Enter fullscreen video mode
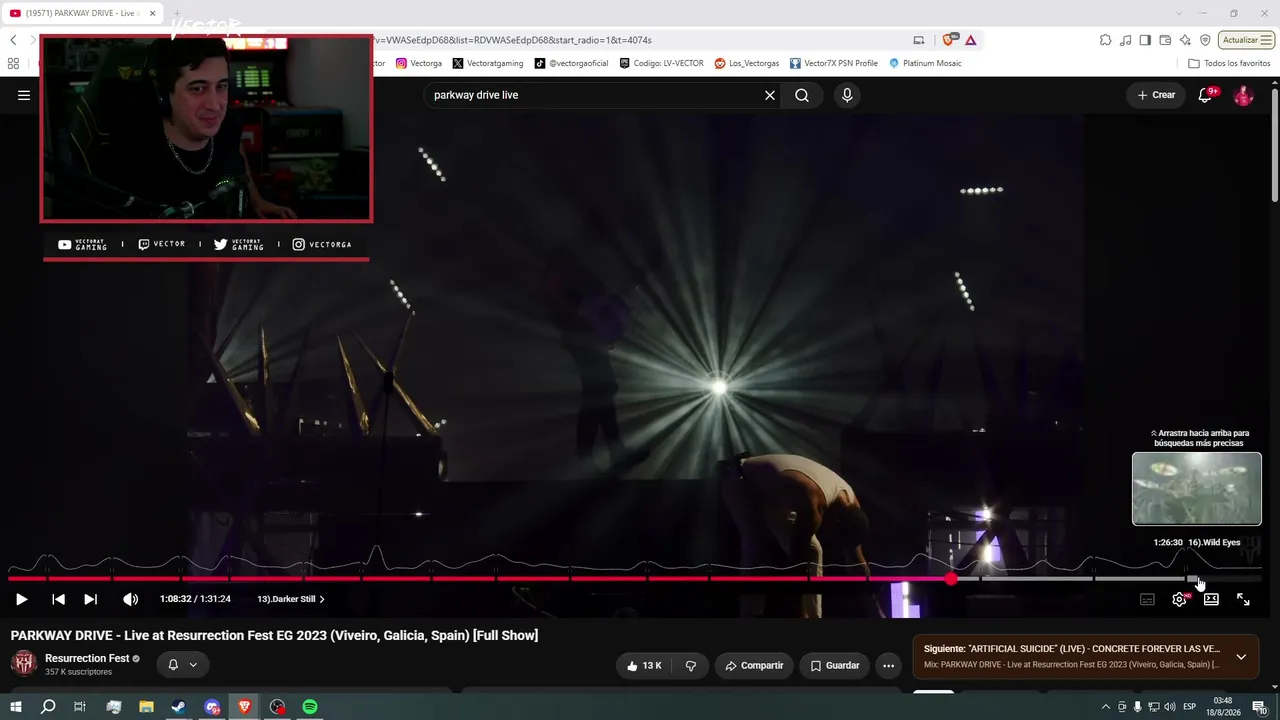Image resolution: width=1280 pixels, height=720 pixels. pyautogui.click(x=1243, y=599)
